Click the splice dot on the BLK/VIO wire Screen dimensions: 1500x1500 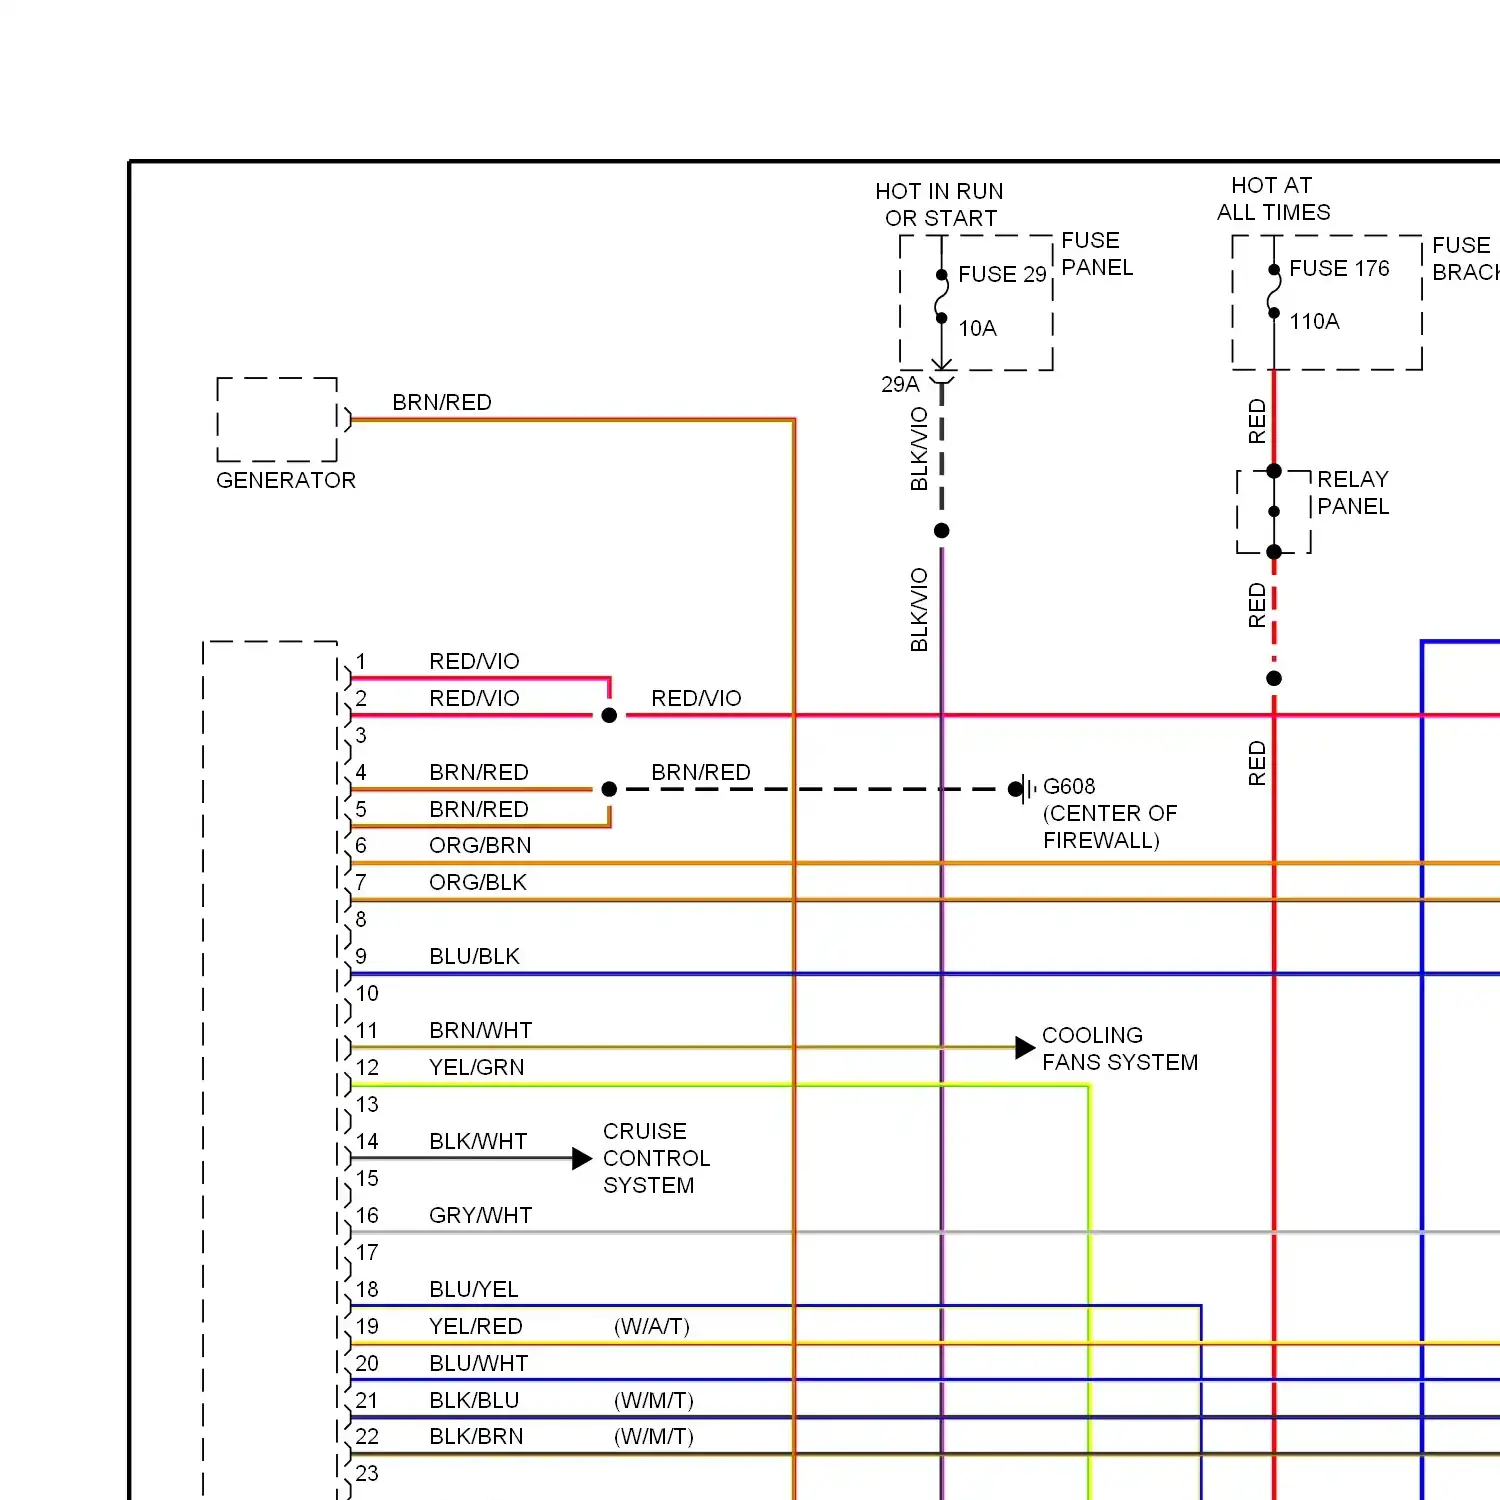click(941, 530)
